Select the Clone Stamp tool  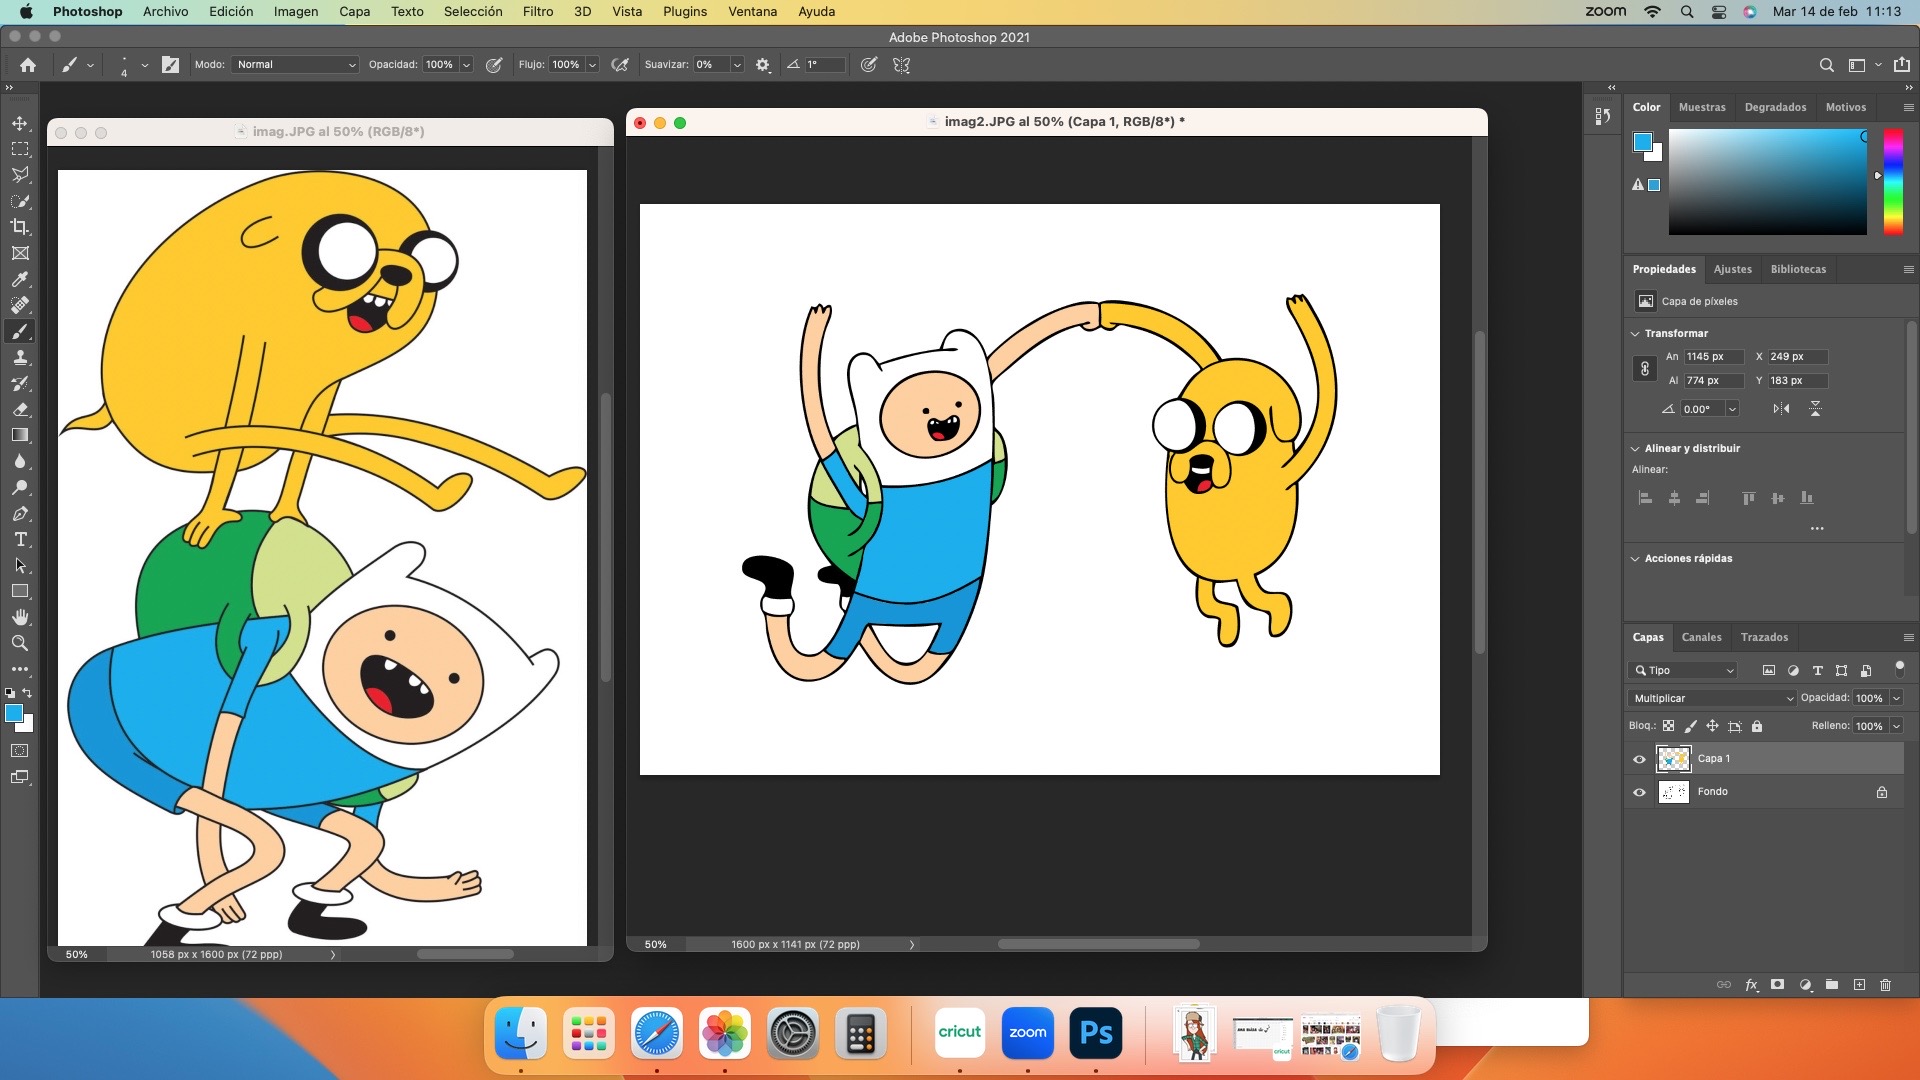click(x=20, y=357)
